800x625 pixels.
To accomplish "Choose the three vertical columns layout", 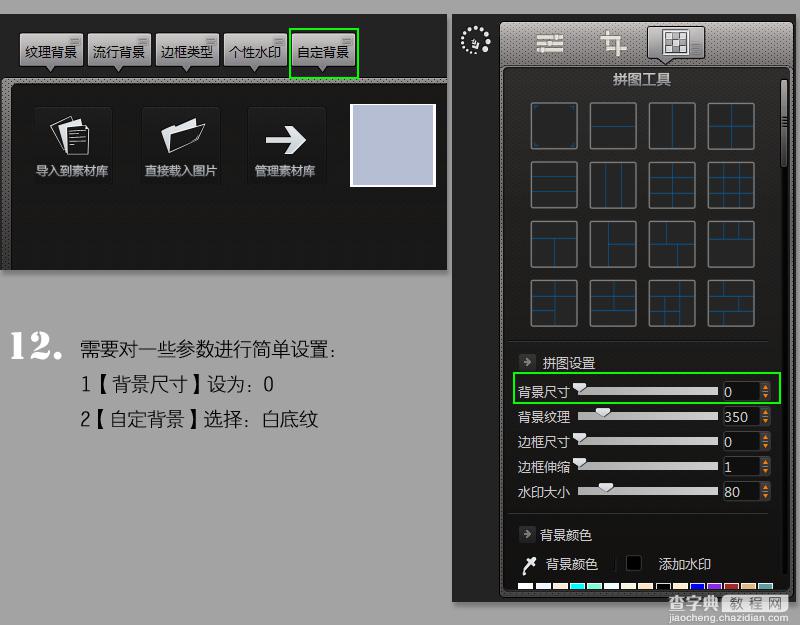I will click(x=613, y=185).
